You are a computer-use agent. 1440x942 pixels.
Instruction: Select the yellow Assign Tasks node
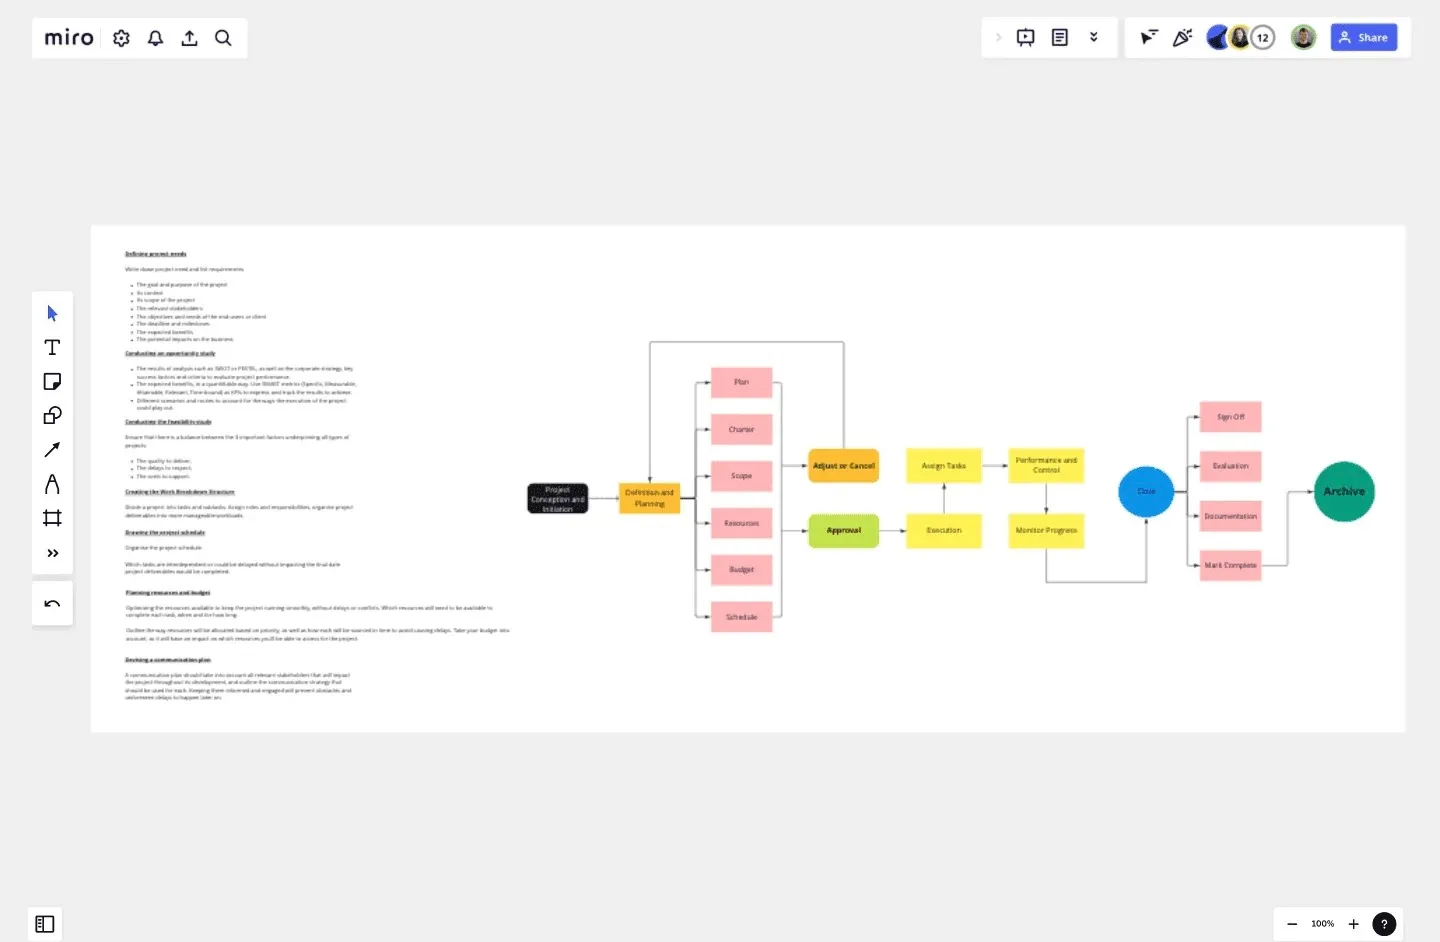pos(944,466)
